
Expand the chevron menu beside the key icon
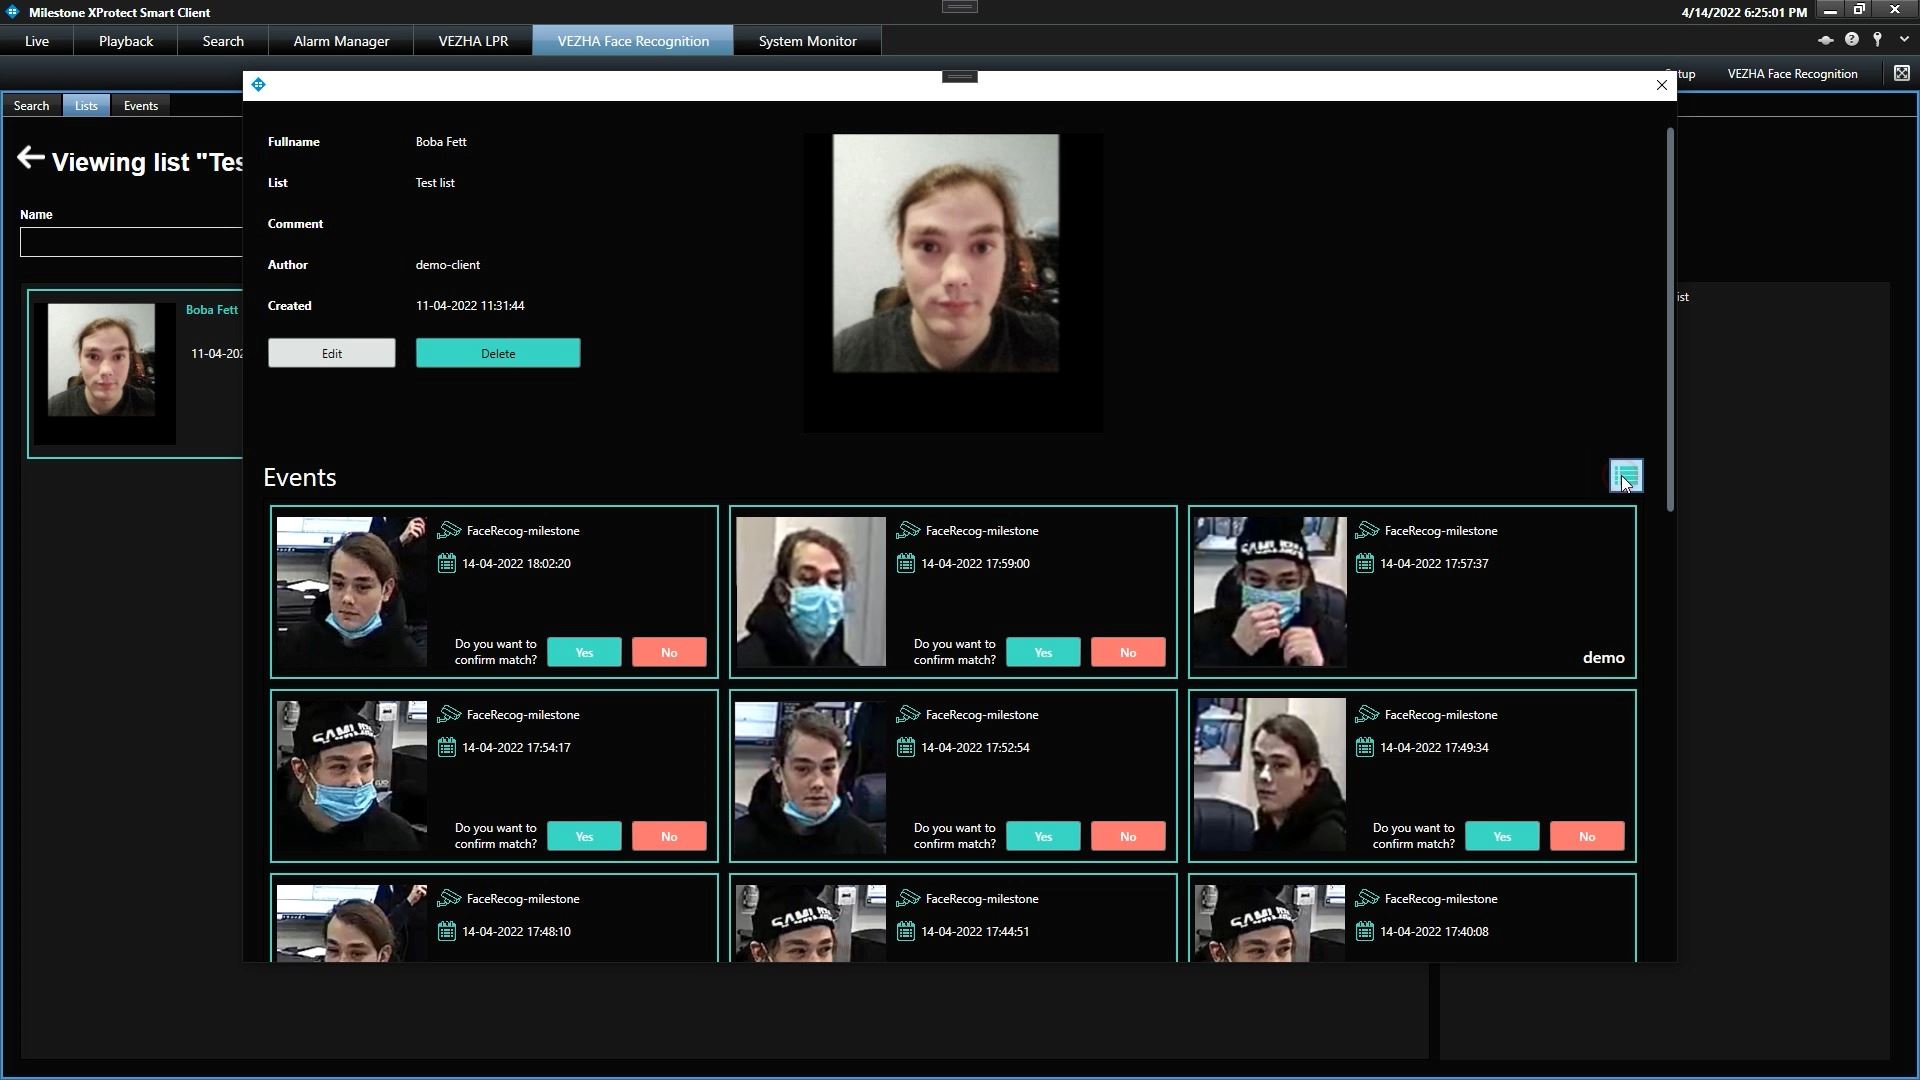click(1904, 40)
